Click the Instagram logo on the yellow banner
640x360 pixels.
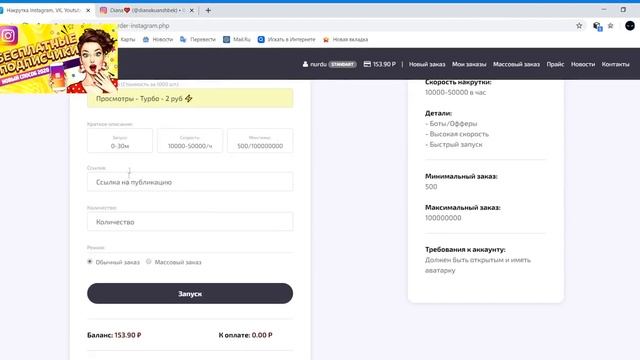click(8, 36)
